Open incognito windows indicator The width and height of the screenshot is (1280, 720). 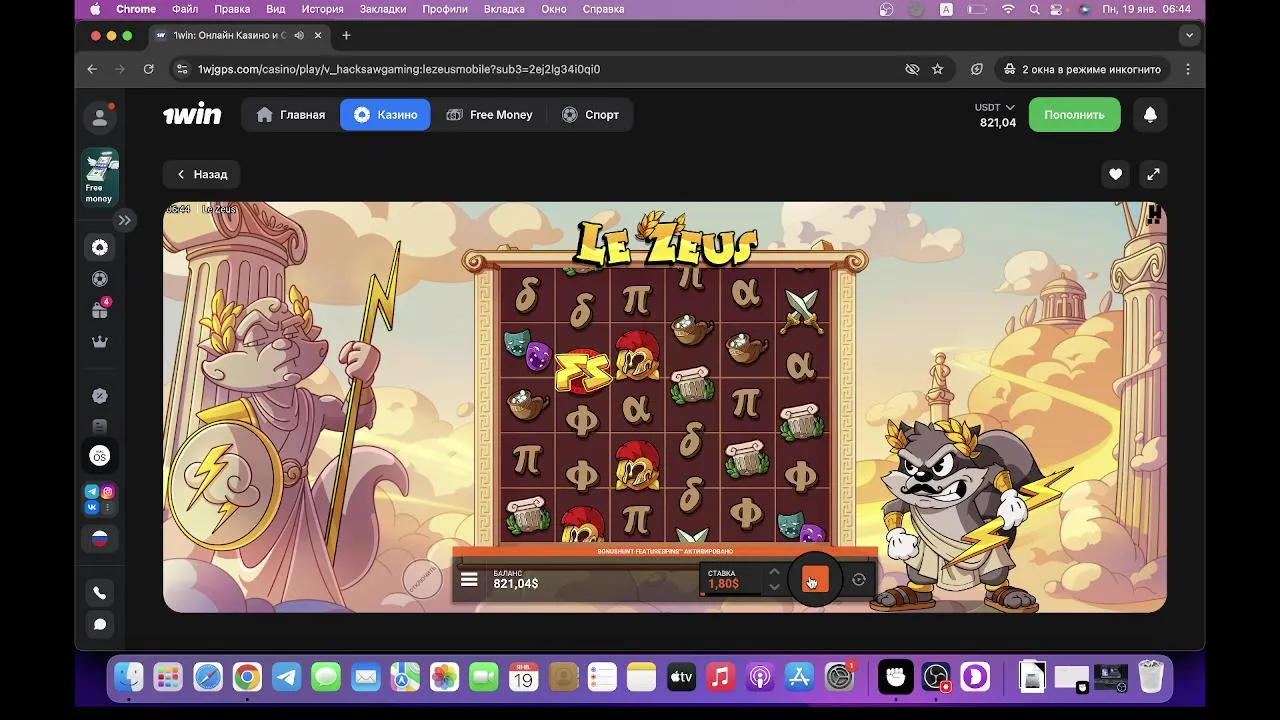pos(1081,69)
